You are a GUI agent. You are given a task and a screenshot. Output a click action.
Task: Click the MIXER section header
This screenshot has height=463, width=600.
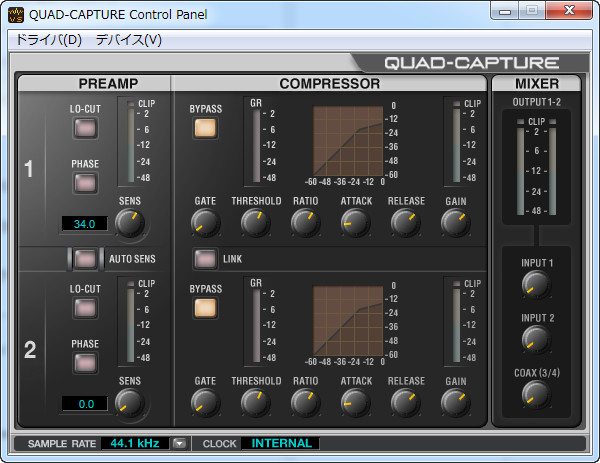[x=536, y=83]
